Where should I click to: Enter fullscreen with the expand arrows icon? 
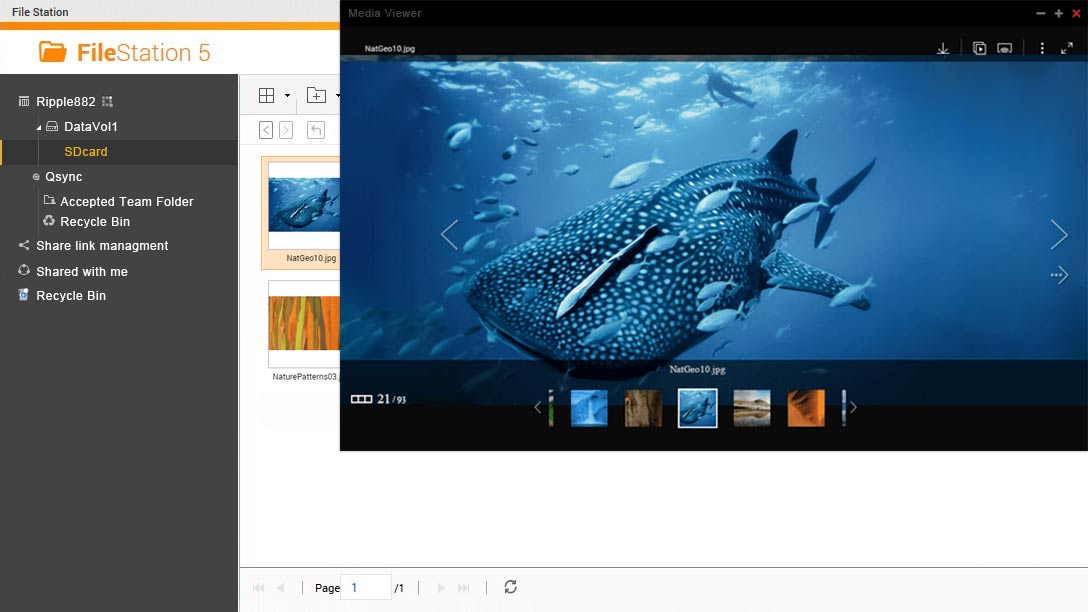(1067, 49)
